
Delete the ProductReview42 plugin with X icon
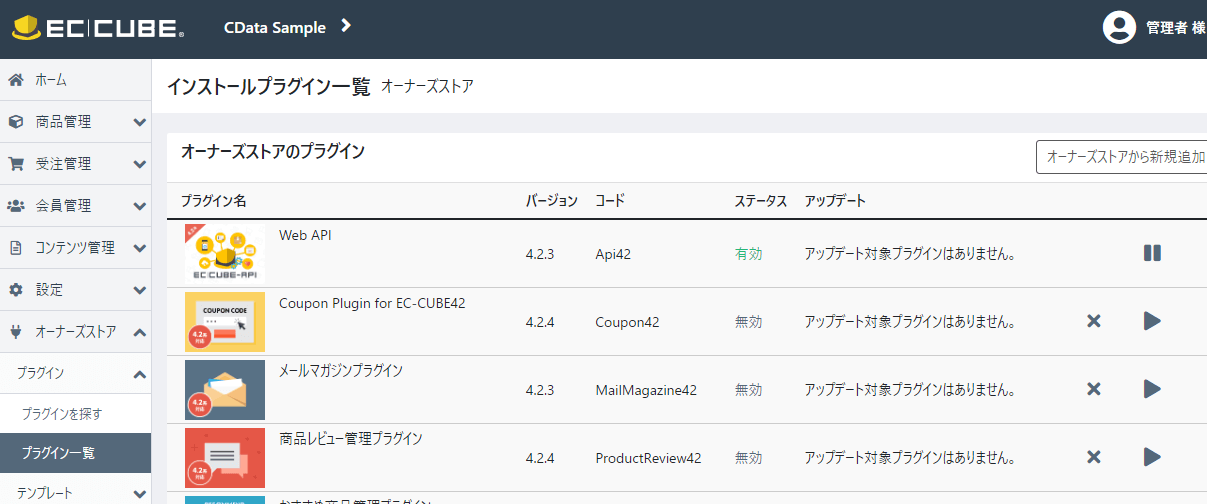[1093, 457]
